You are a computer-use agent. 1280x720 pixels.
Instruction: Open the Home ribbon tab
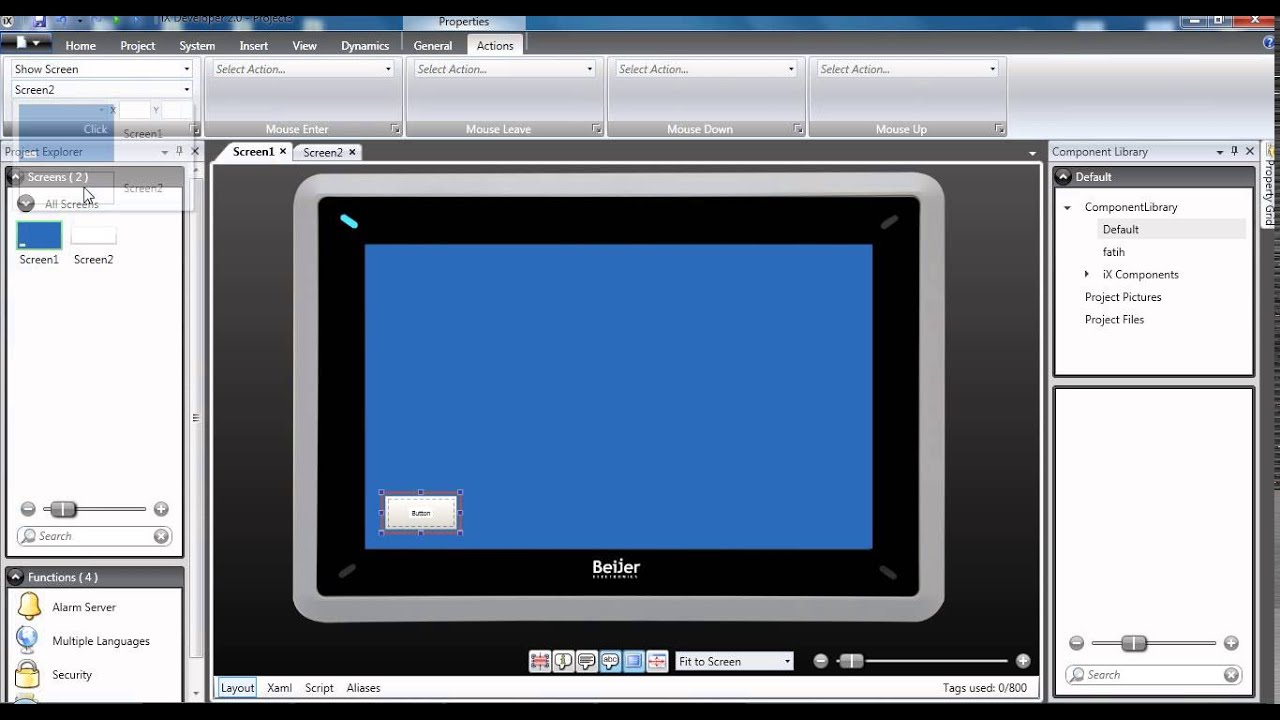coord(80,45)
